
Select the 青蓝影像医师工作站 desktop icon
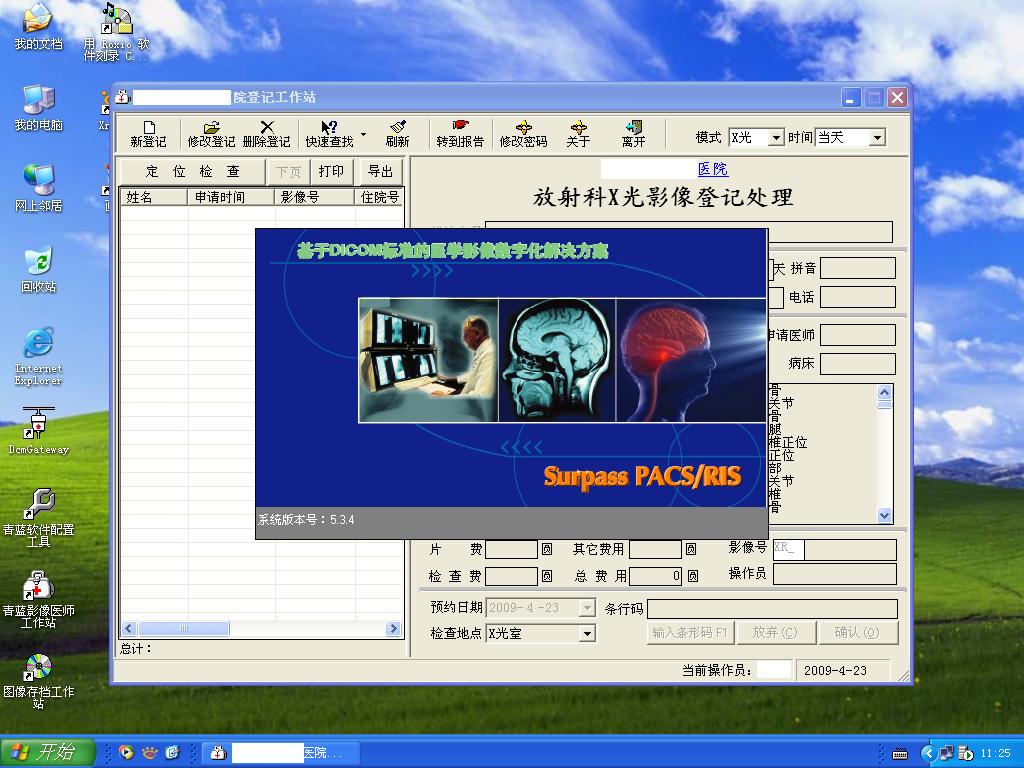(x=39, y=598)
